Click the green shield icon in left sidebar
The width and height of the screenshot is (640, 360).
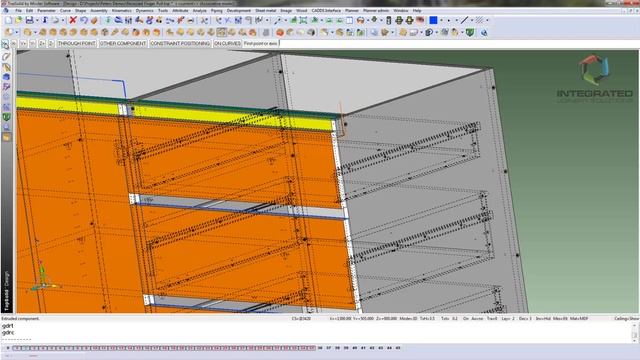pyautogui.click(x=6, y=117)
